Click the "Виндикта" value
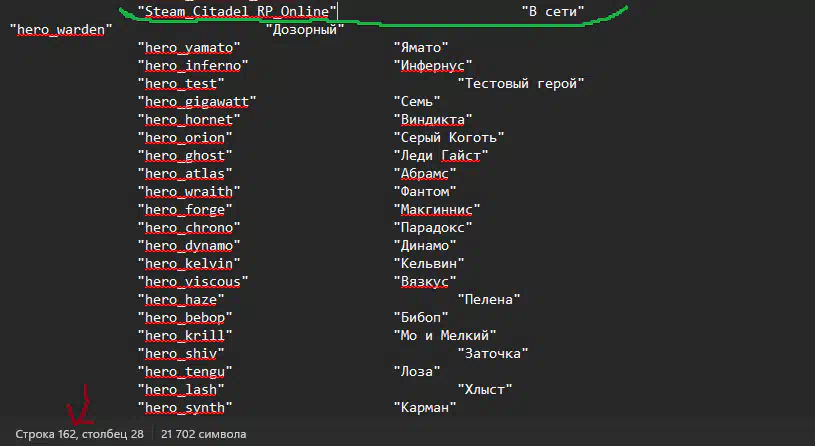The width and height of the screenshot is (815, 446). [433, 120]
